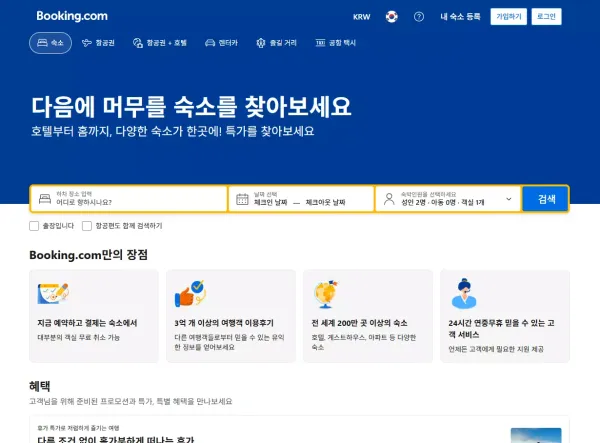Viewport: 600px width, 443px height.
Task: Open the 성인 2명 guests dropdown
Action: tap(448, 199)
